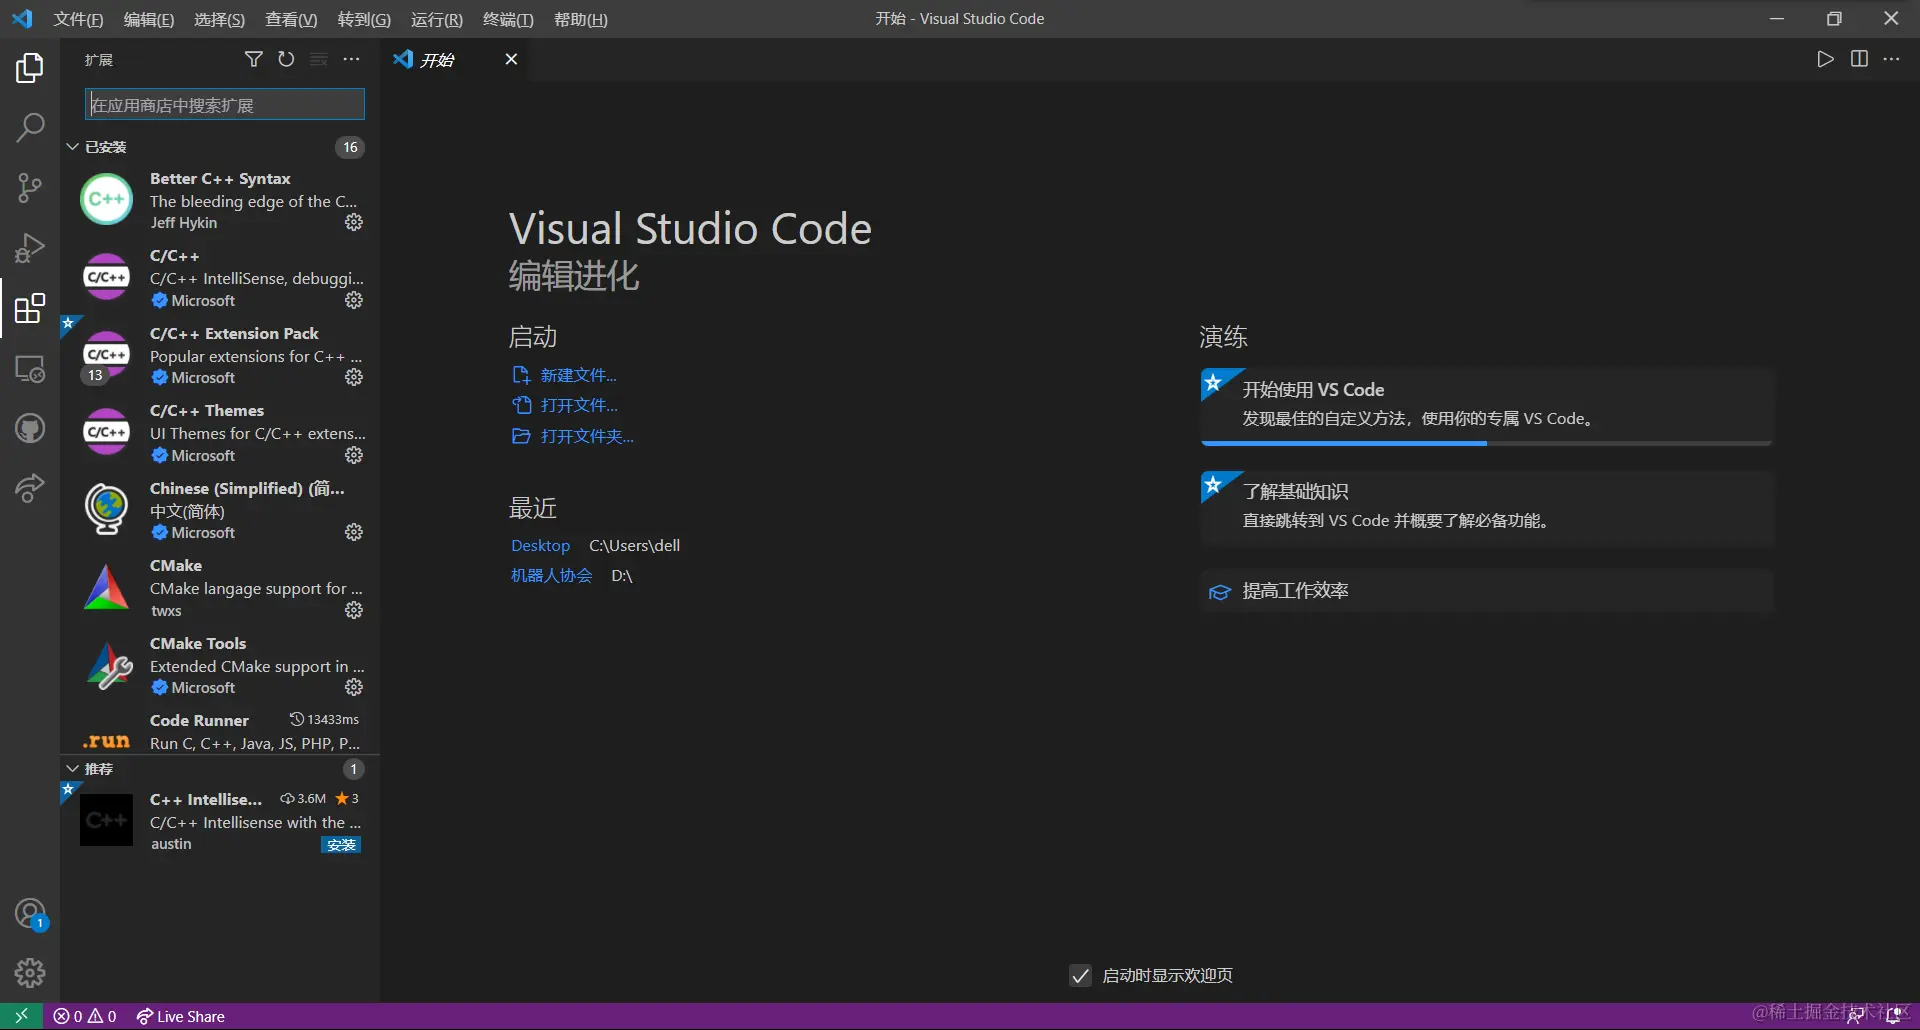Image resolution: width=1920 pixels, height=1030 pixels.
Task: Open the 文件(F) menu
Action: click(78, 19)
